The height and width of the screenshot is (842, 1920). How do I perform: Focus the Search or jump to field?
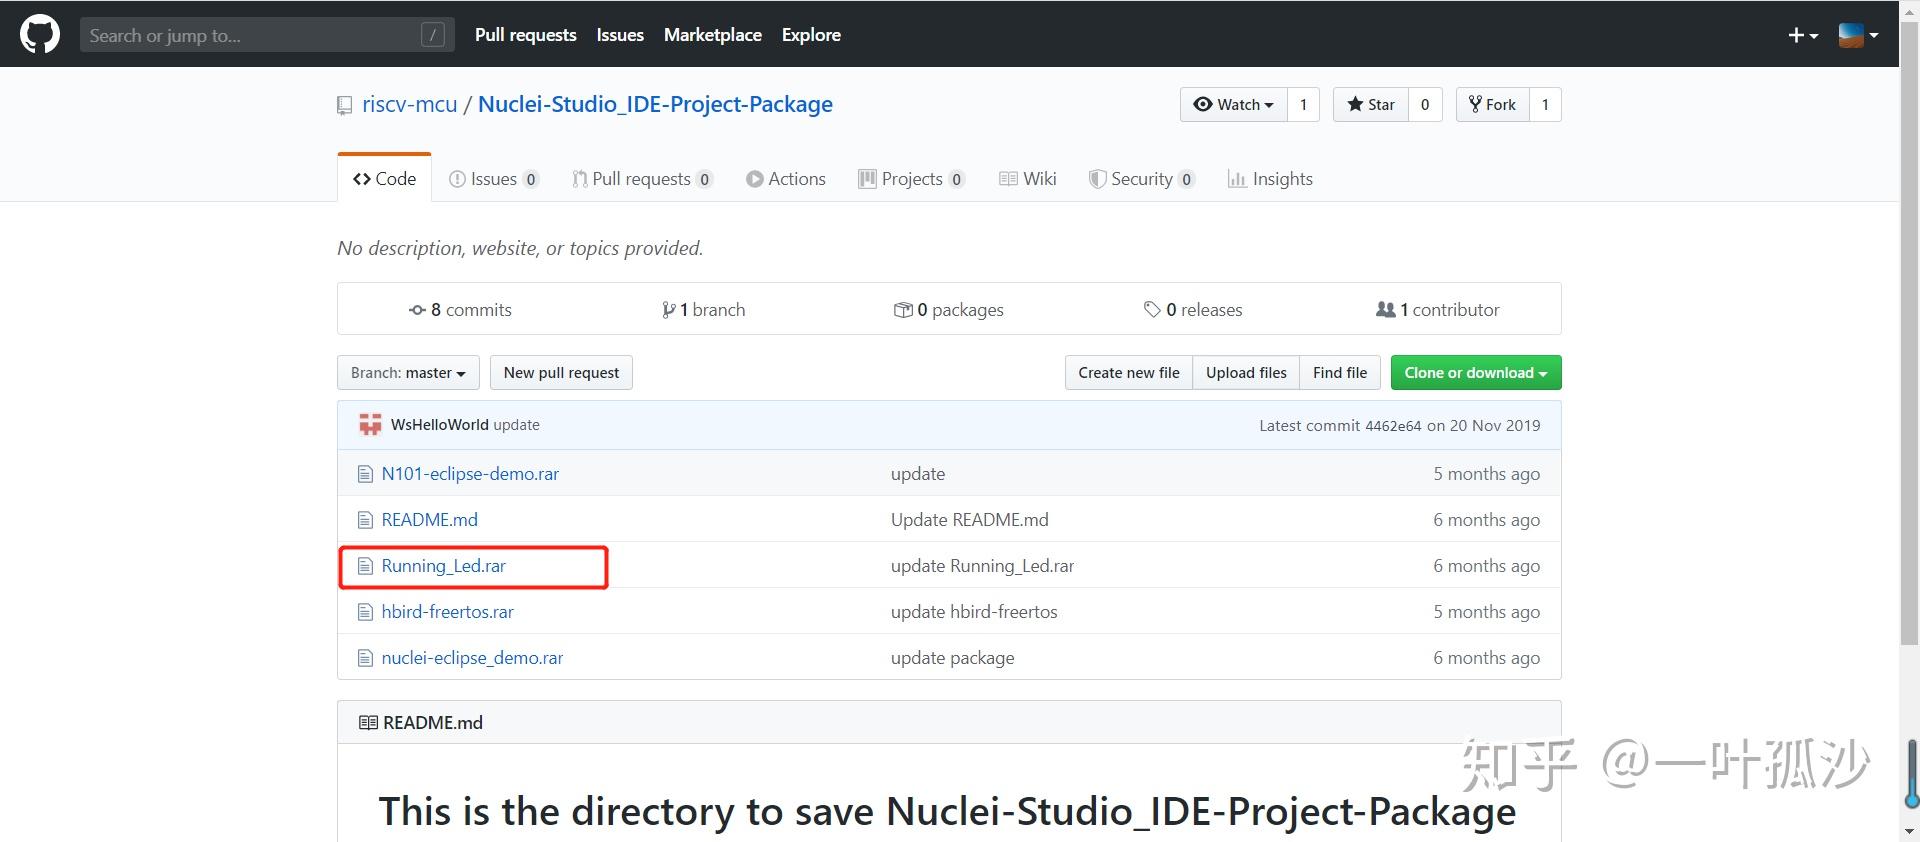pos(250,35)
